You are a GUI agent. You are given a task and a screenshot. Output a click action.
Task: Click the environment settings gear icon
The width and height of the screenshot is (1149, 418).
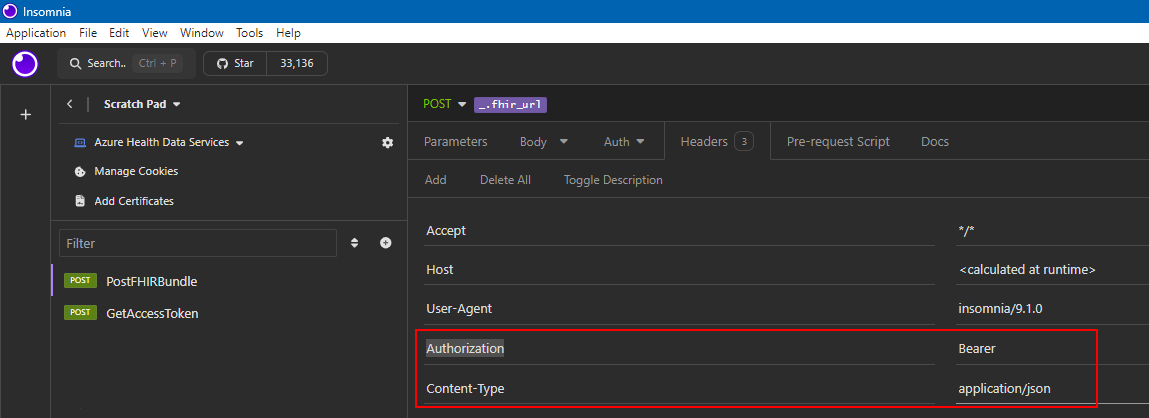click(388, 142)
